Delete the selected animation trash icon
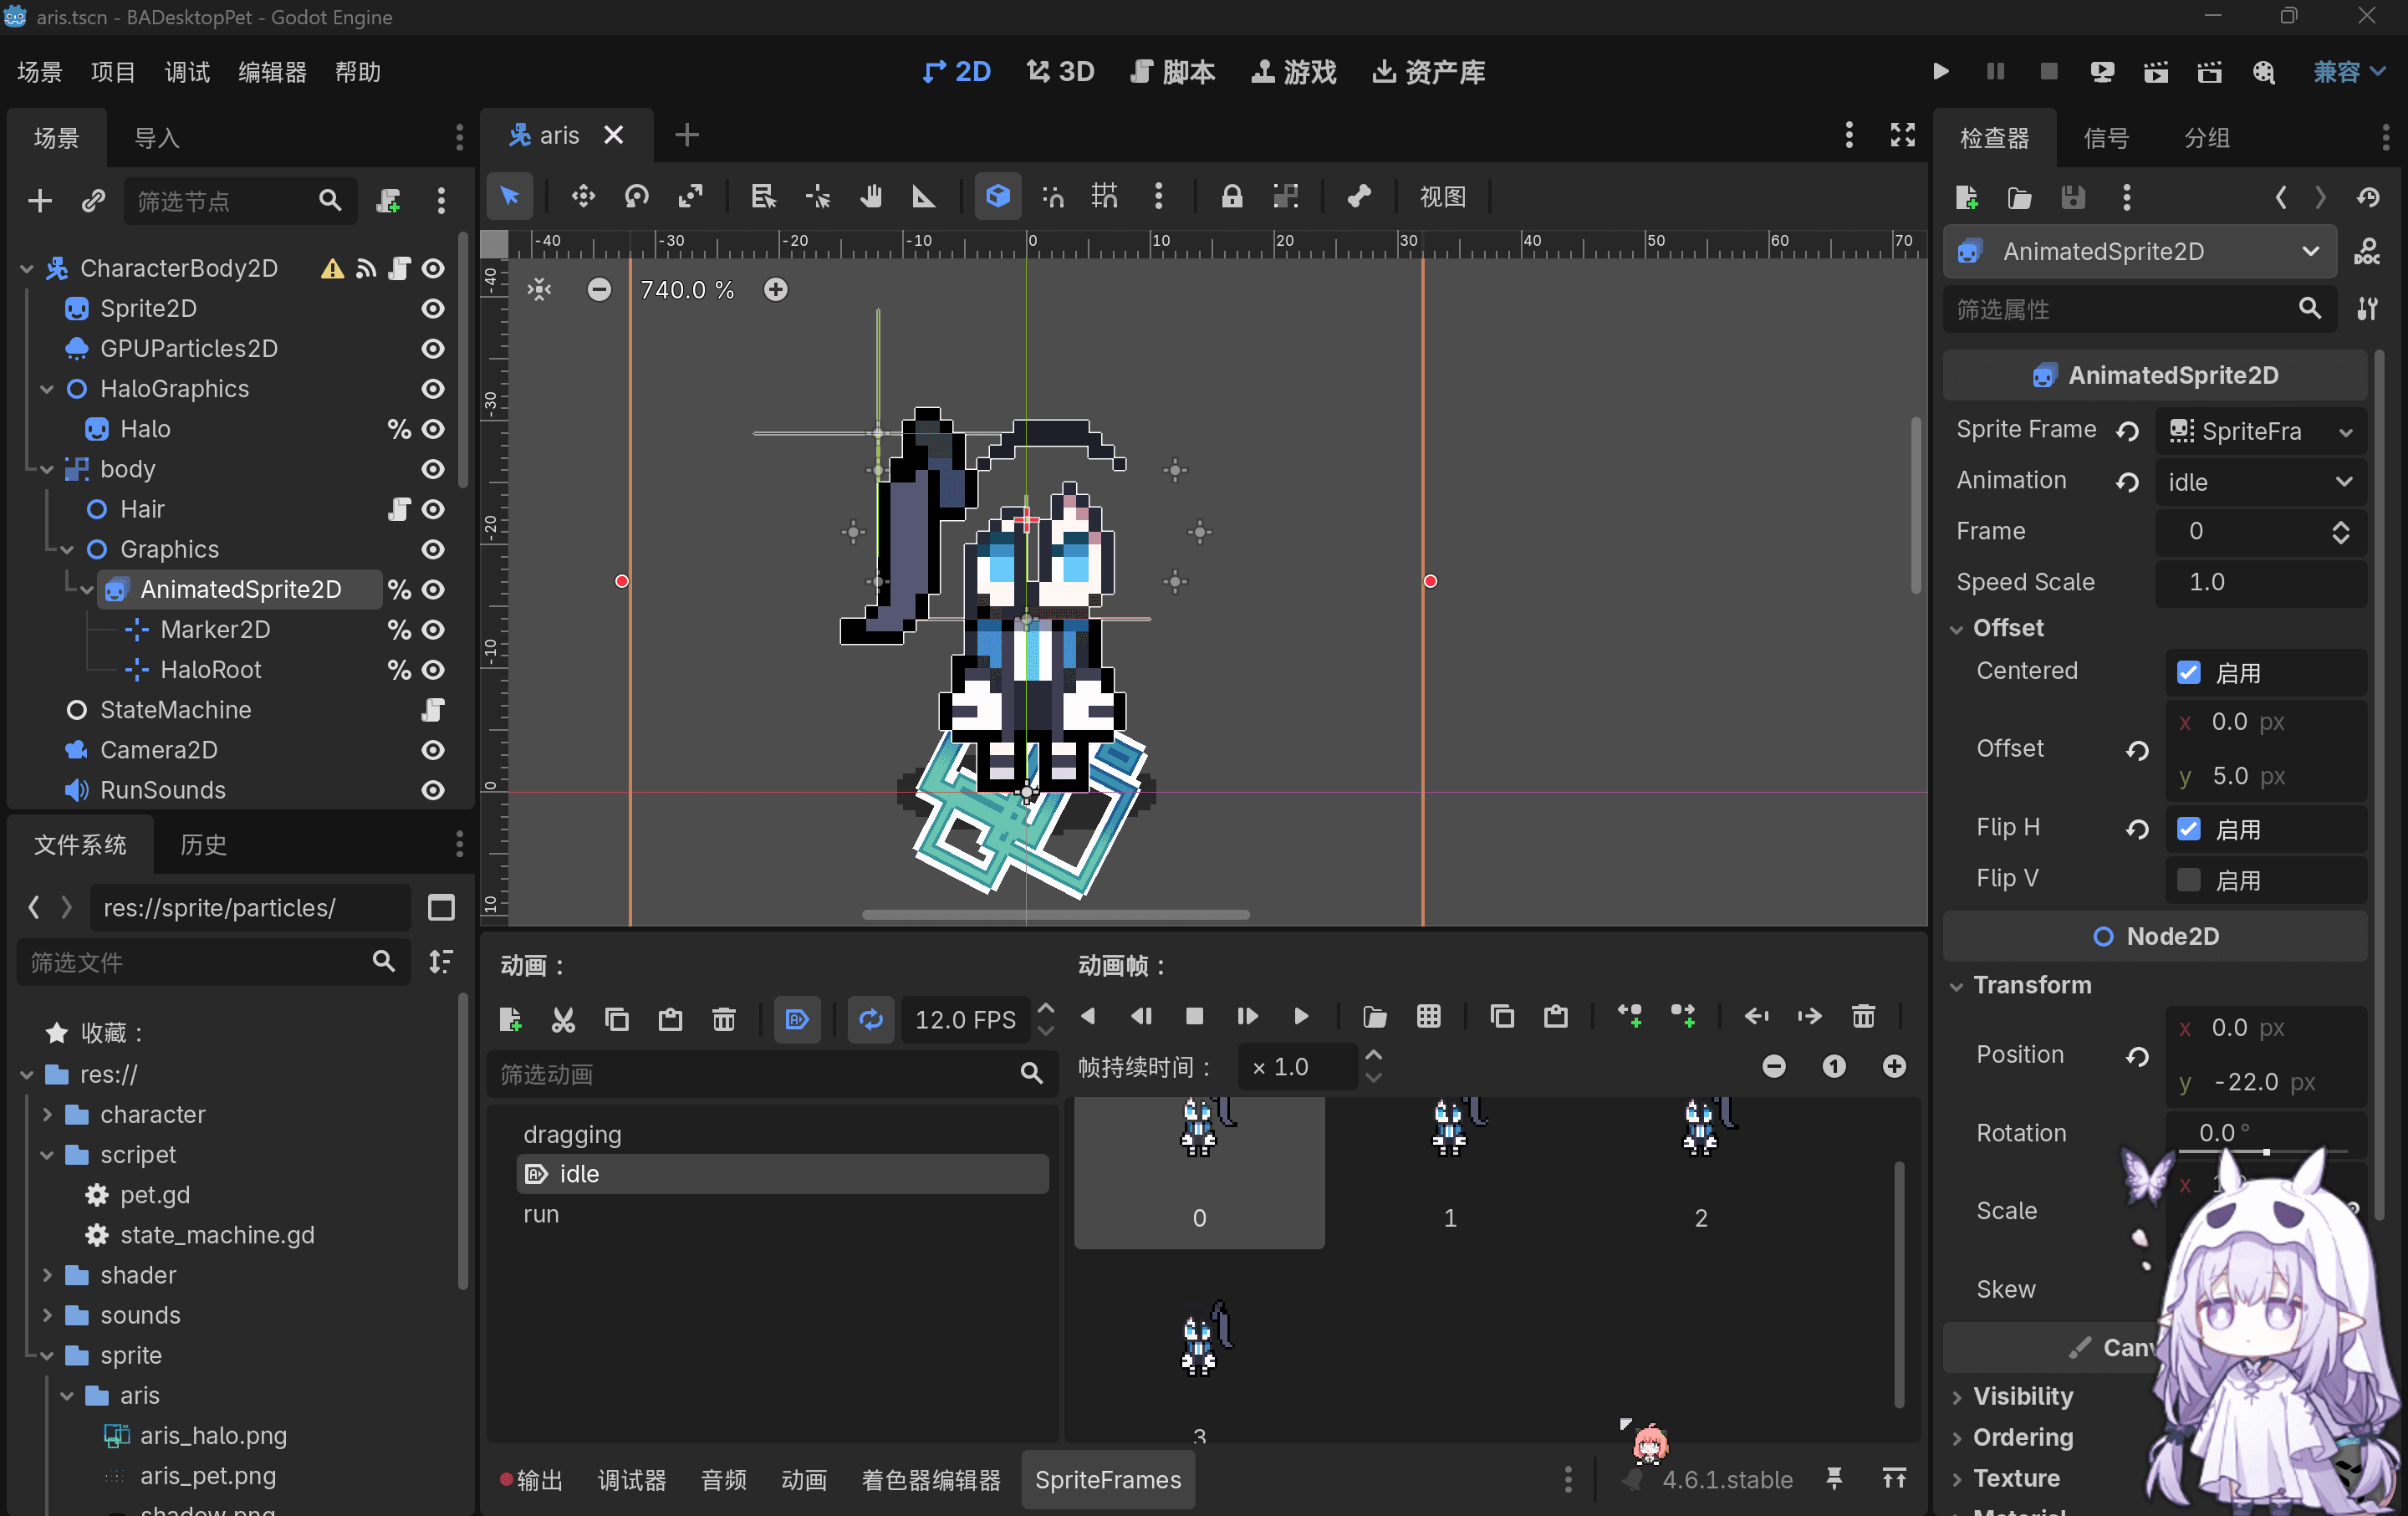Viewport: 2408px width, 1516px height. coord(723,1019)
